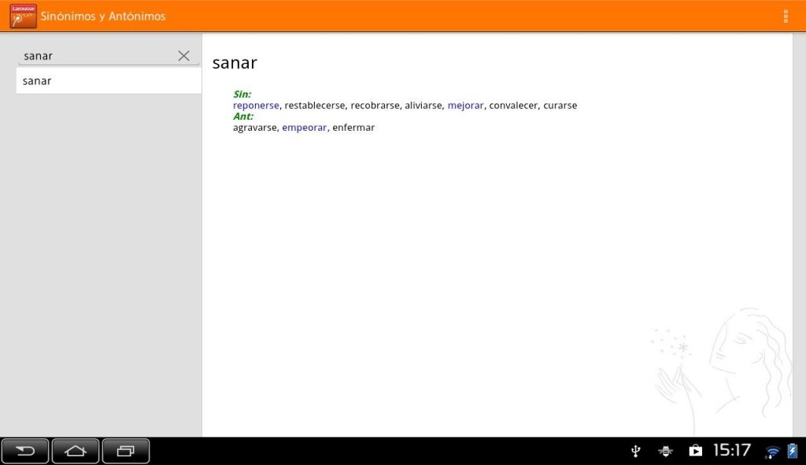The image size is (806, 465).
Task: Click the sanar entry heading
Action: click(x=234, y=63)
